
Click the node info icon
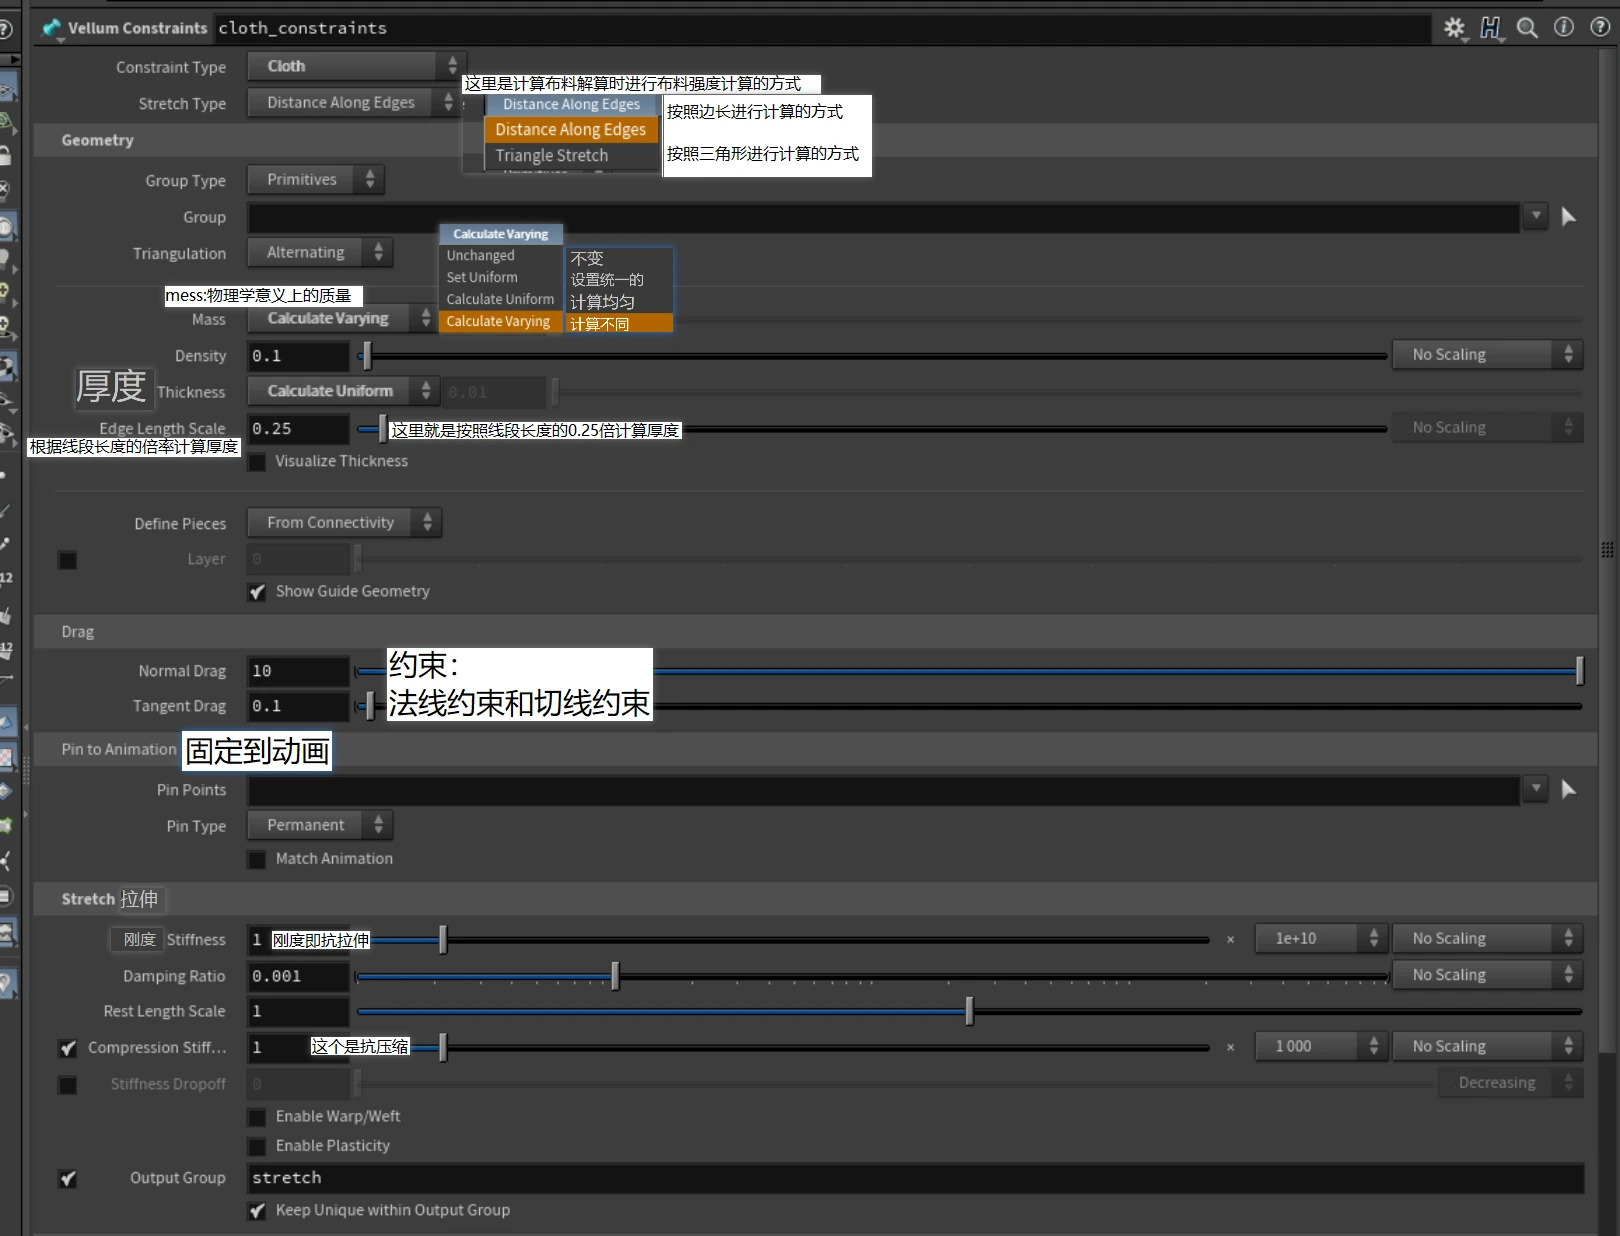click(x=1562, y=28)
